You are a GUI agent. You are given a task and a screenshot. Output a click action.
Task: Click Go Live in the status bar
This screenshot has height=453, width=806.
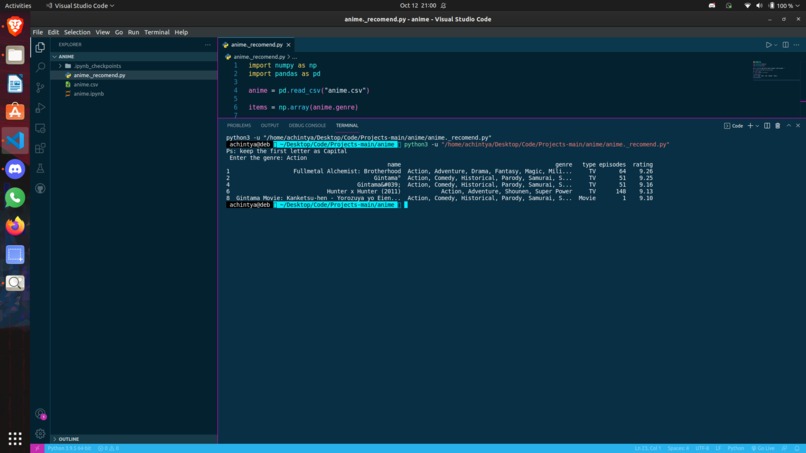pos(763,448)
